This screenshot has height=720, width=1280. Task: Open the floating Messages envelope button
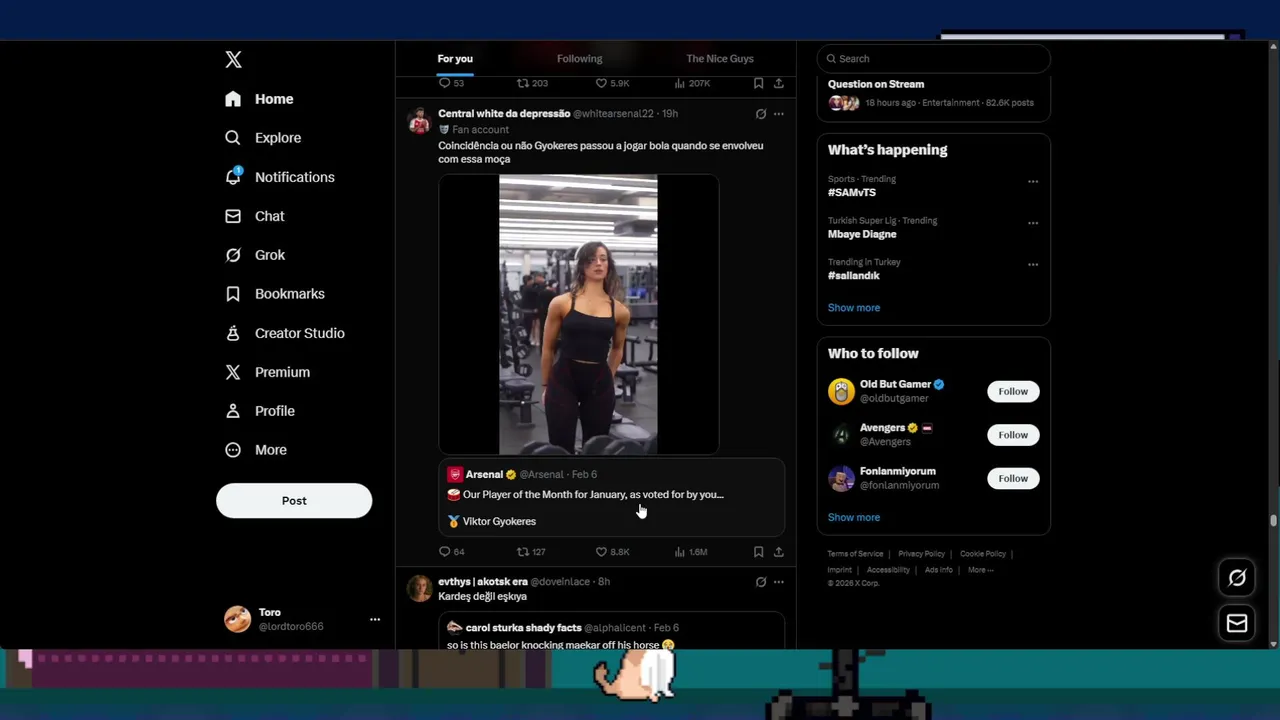point(1237,623)
